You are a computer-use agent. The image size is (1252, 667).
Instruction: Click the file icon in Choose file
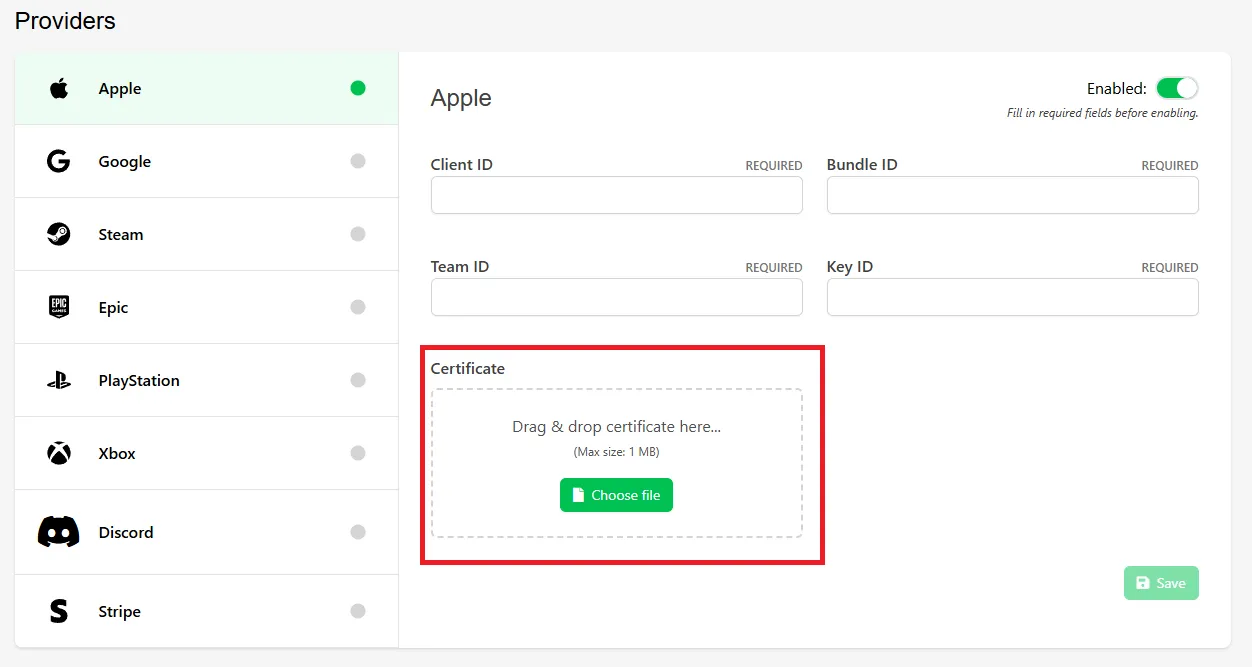tap(578, 495)
